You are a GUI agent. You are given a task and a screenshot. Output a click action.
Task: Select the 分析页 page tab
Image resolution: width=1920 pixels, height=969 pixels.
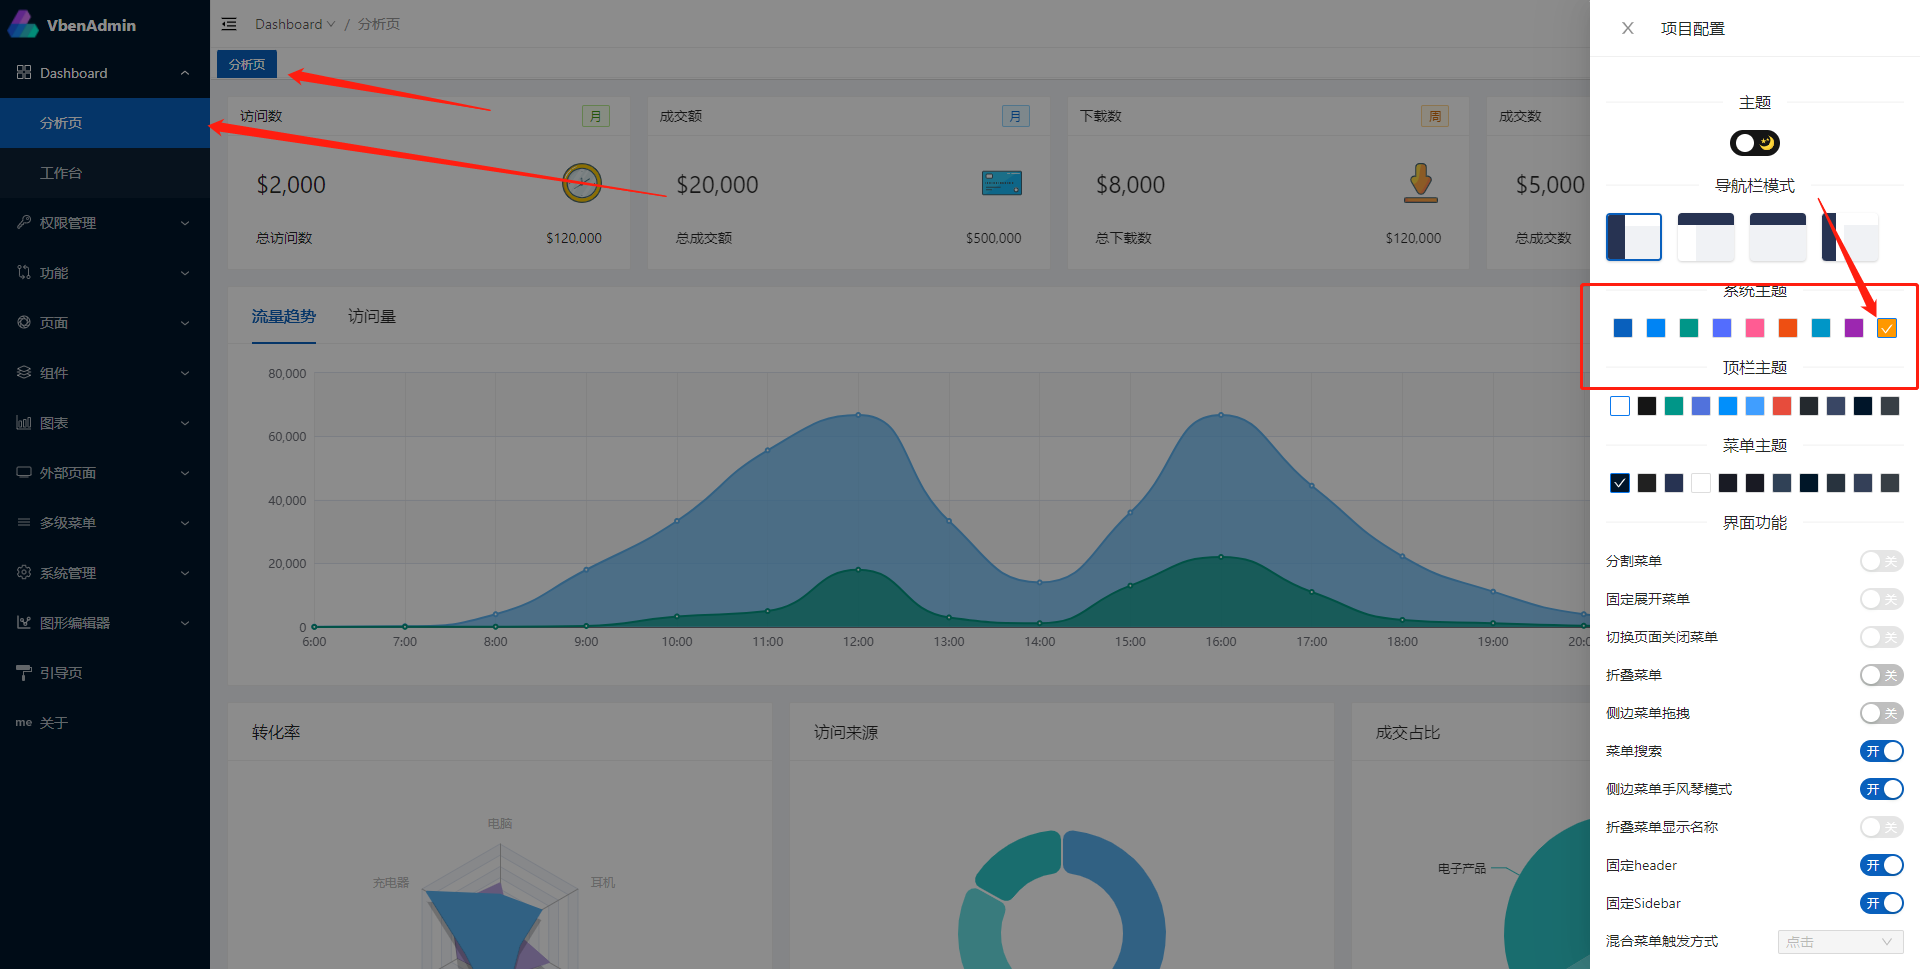(247, 64)
